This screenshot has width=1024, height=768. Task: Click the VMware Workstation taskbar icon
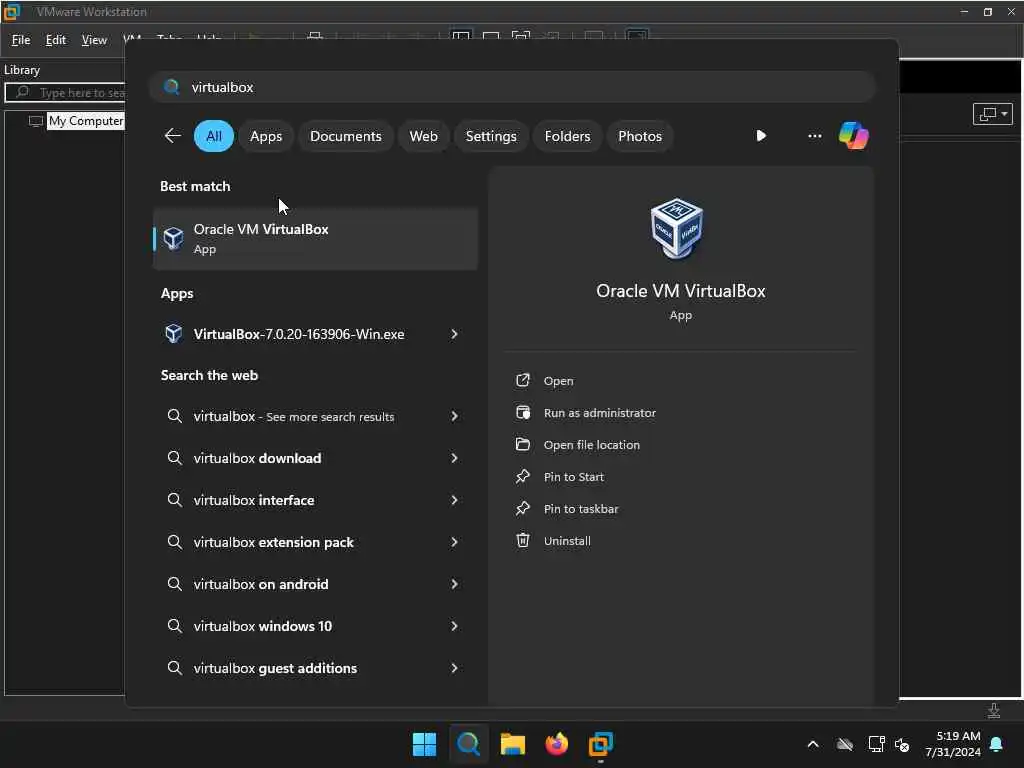(x=600, y=744)
